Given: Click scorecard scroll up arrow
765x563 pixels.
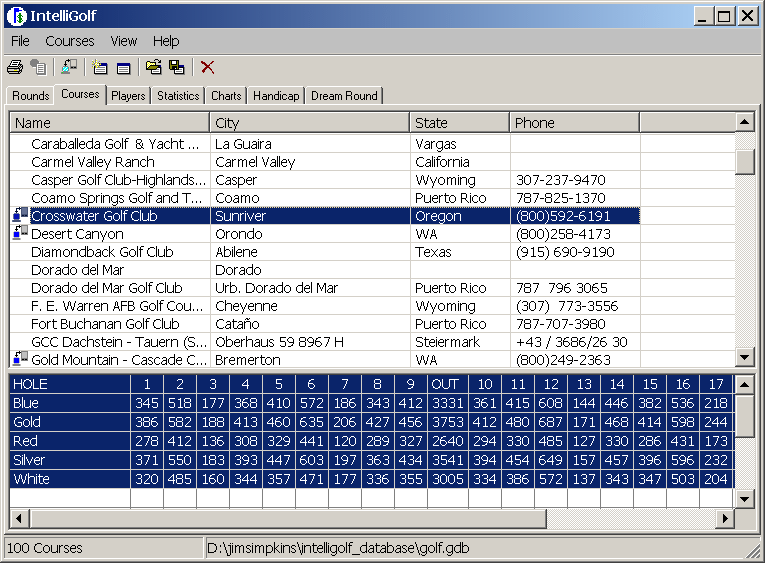Looking at the screenshot, I should coord(745,384).
